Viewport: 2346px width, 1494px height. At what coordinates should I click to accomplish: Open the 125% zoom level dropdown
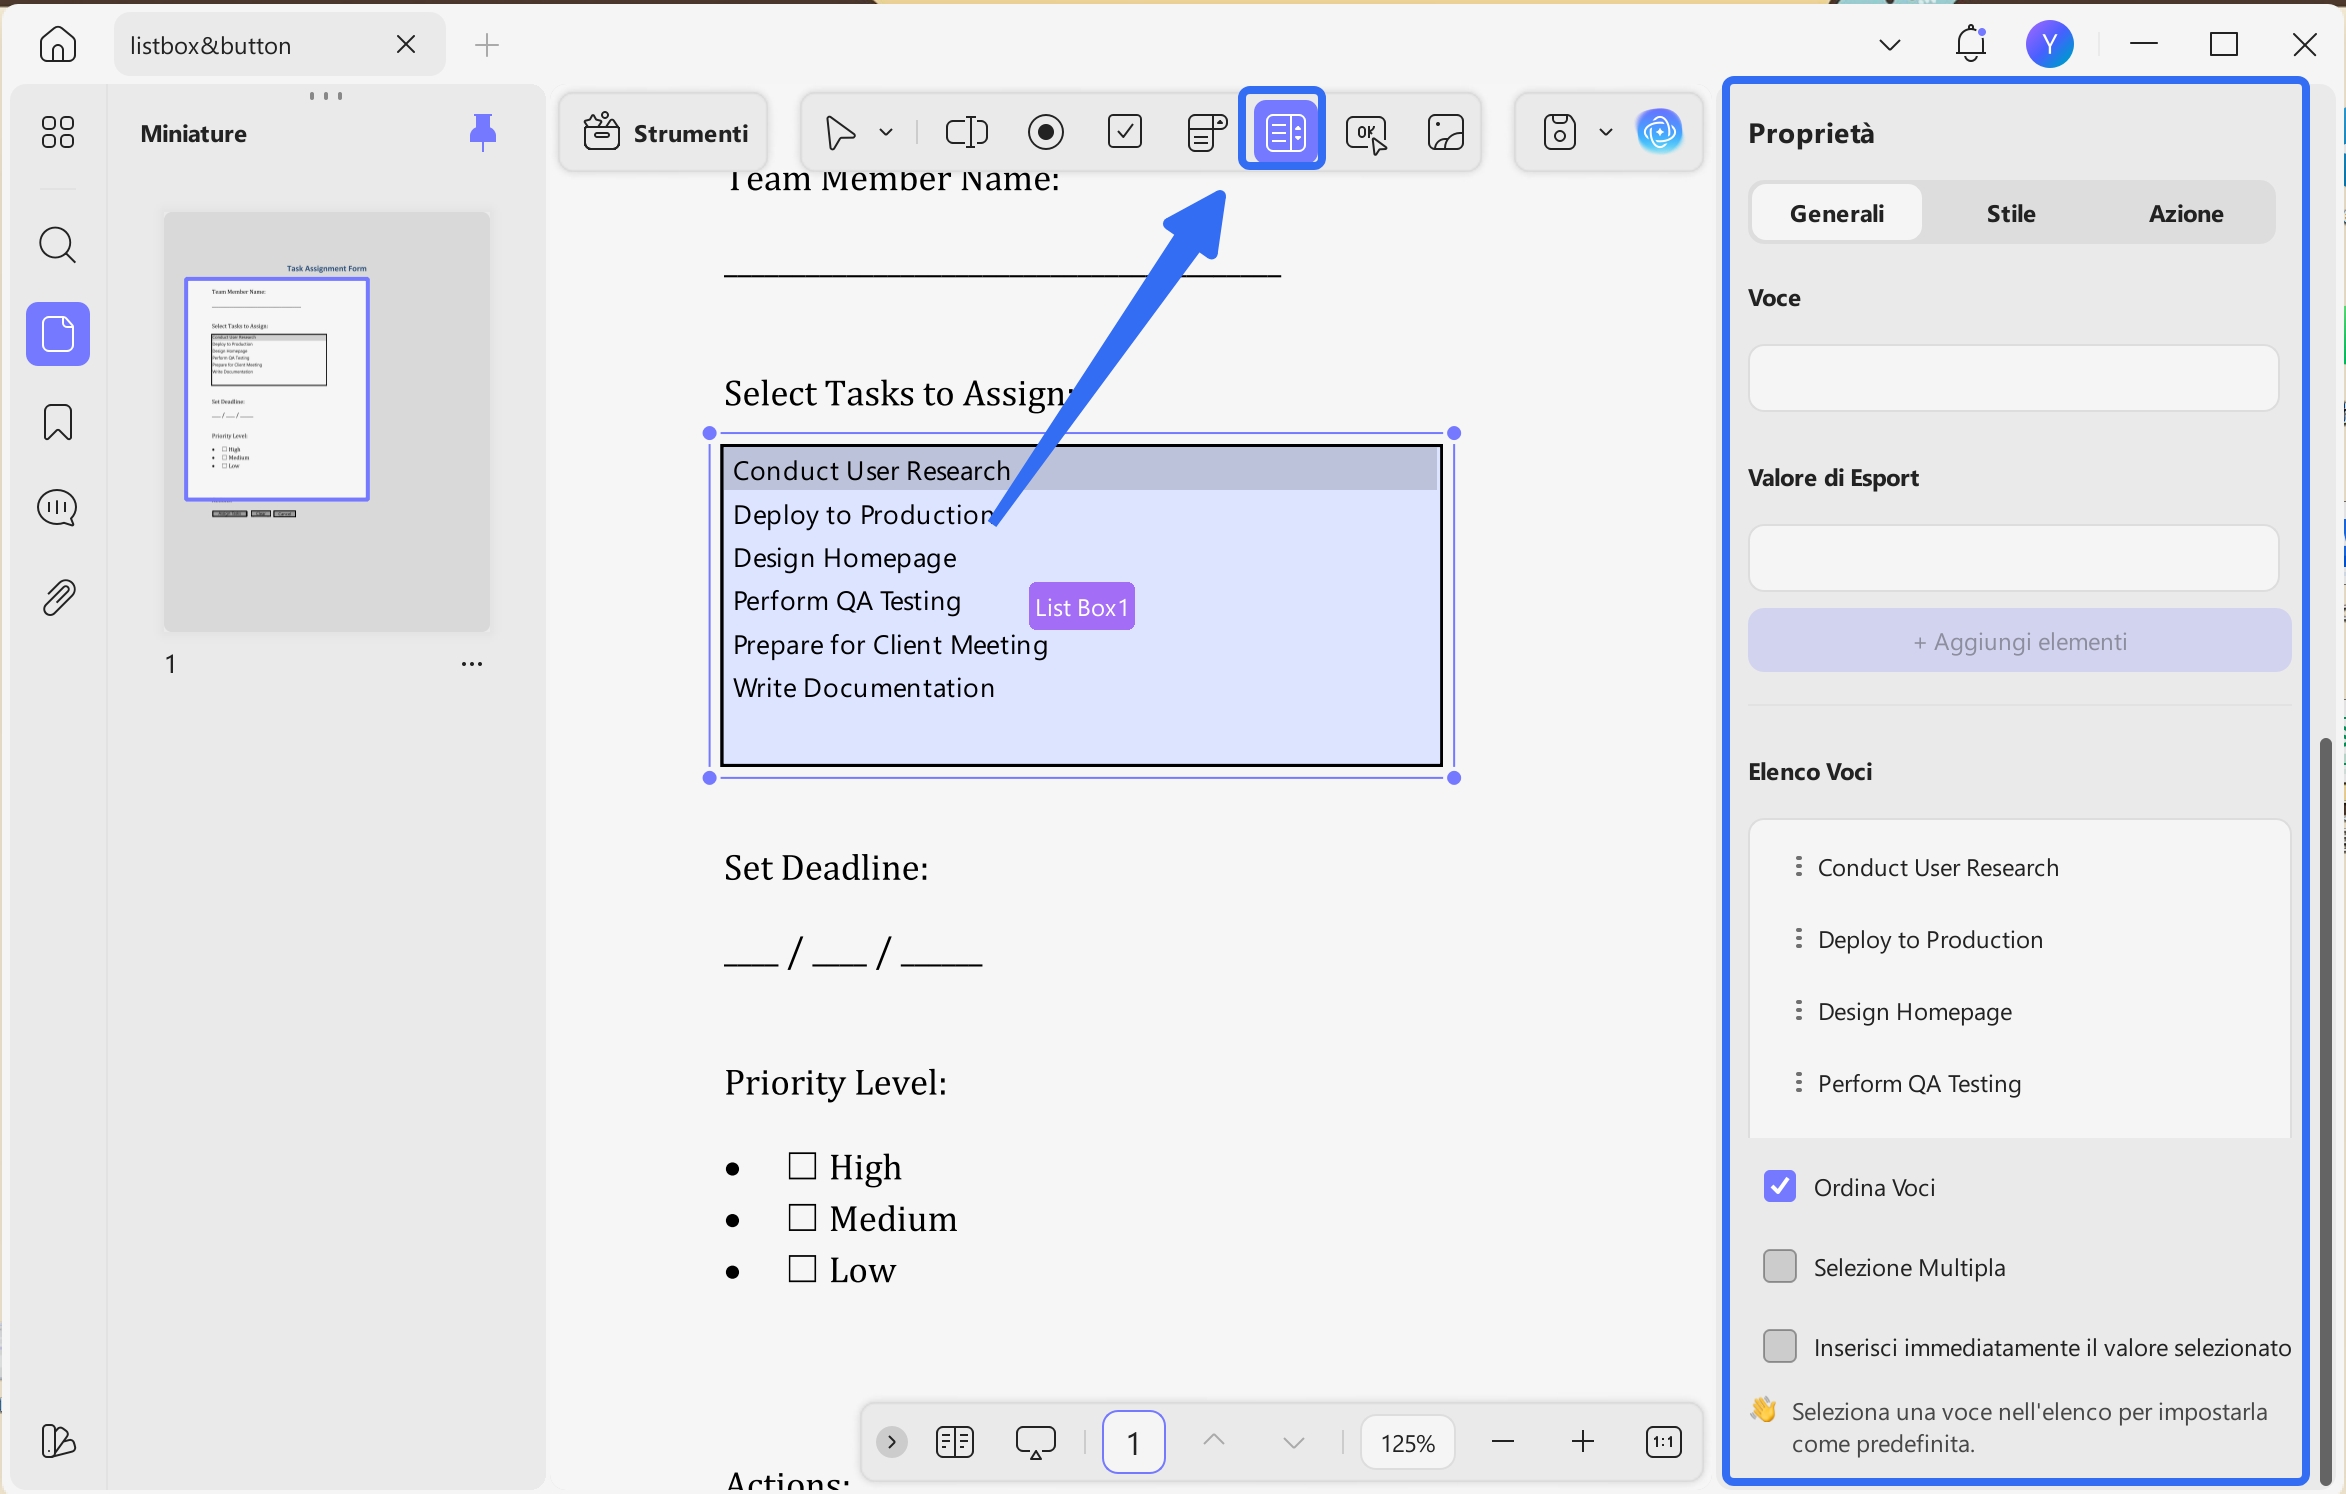[1407, 1442]
